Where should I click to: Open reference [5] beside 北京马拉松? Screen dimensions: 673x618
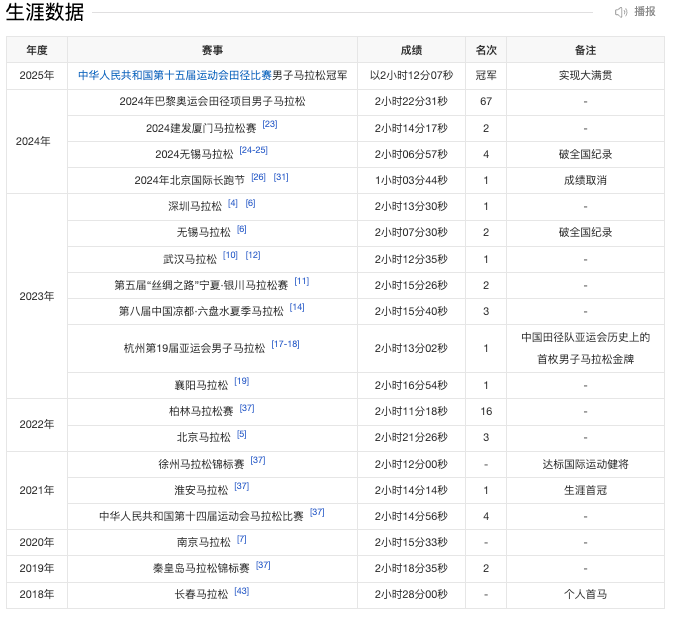(x=241, y=433)
